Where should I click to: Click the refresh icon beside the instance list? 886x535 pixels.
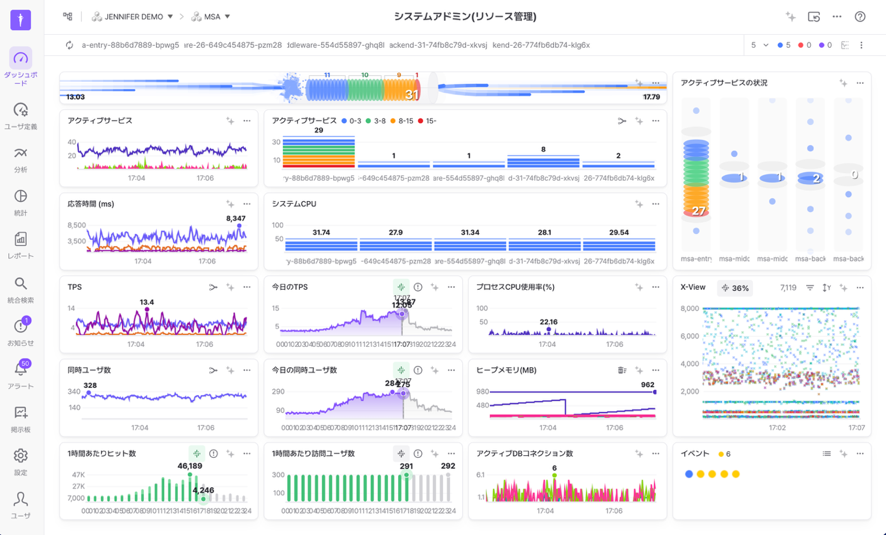(69, 45)
